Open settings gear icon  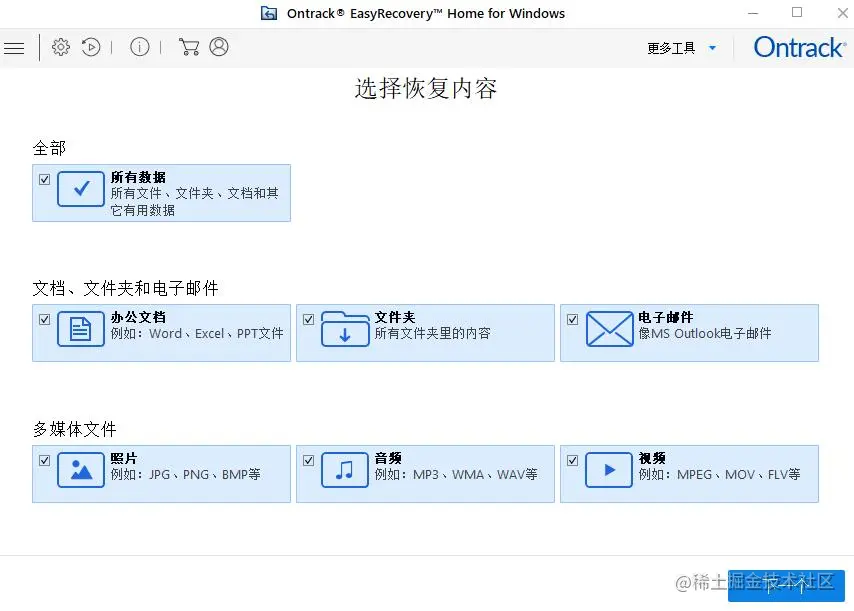pos(60,47)
